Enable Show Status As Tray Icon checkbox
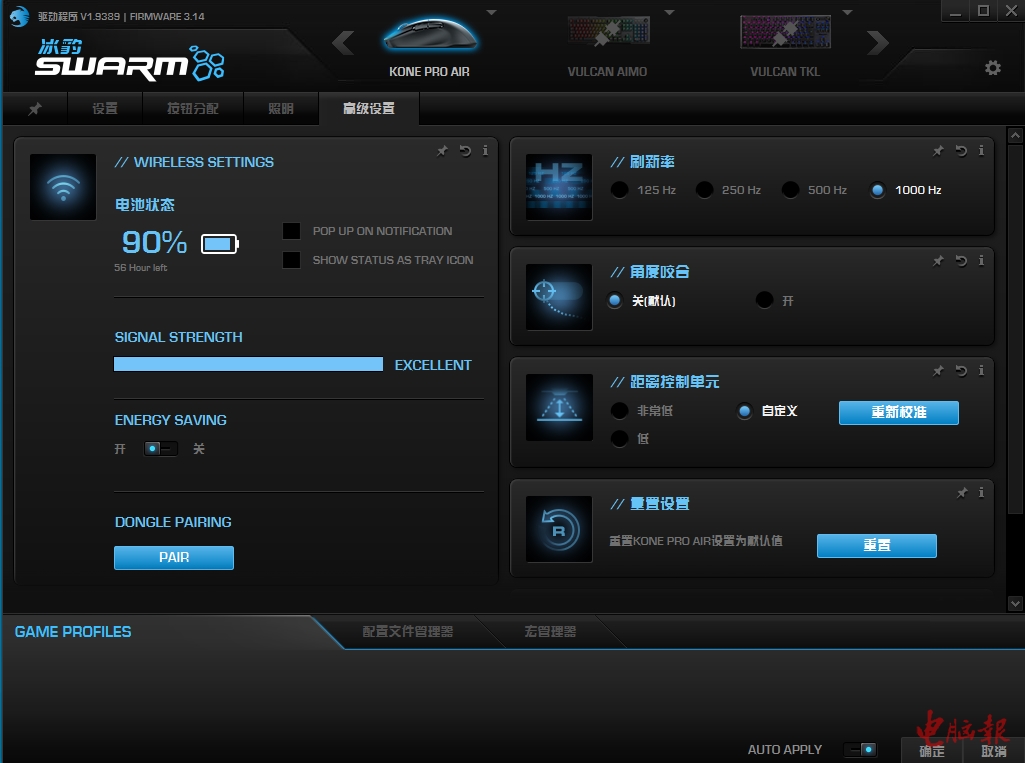 291,260
